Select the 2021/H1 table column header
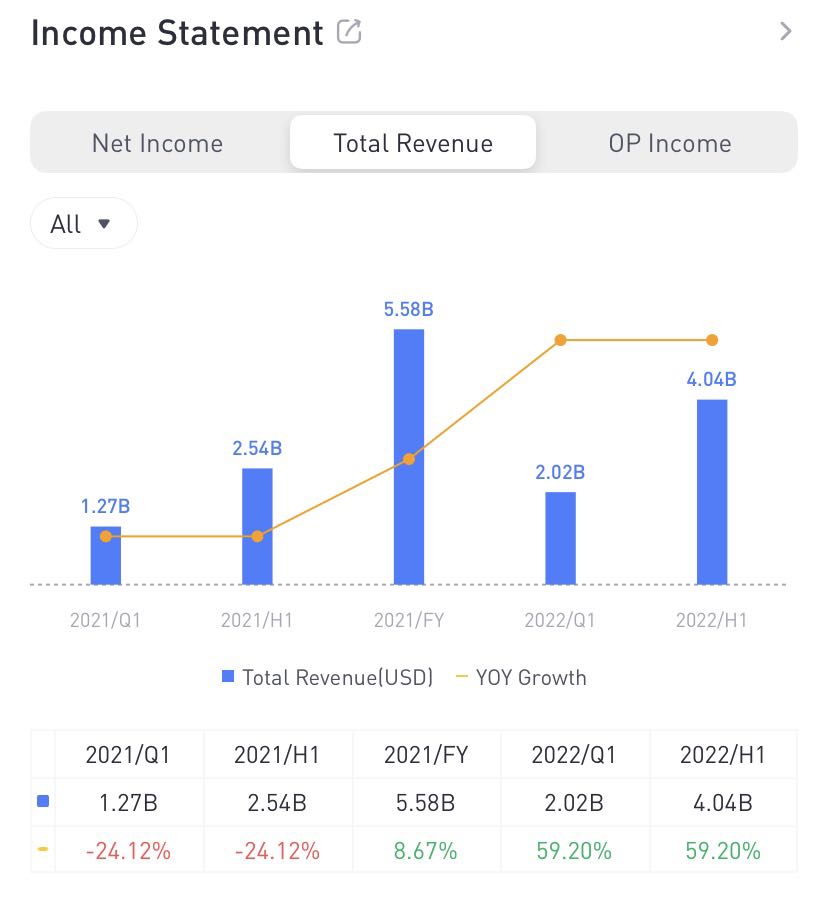Image resolution: width=828 pixels, height=898 pixels. coord(277,754)
